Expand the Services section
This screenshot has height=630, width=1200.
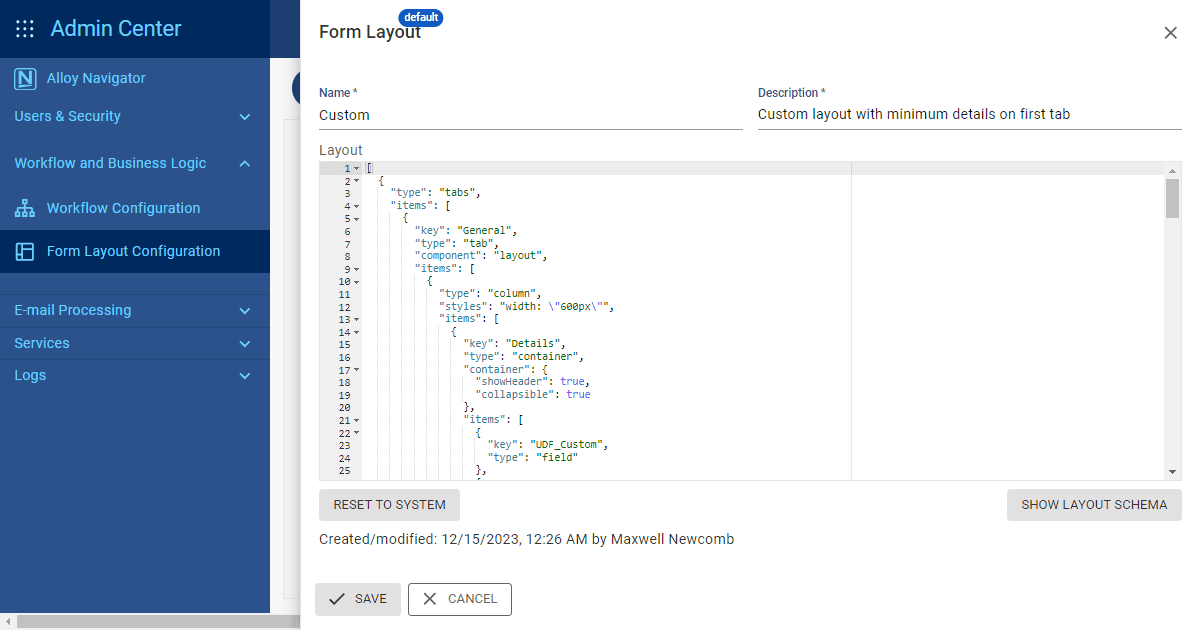pyautogui.click(x=245, y=344)
